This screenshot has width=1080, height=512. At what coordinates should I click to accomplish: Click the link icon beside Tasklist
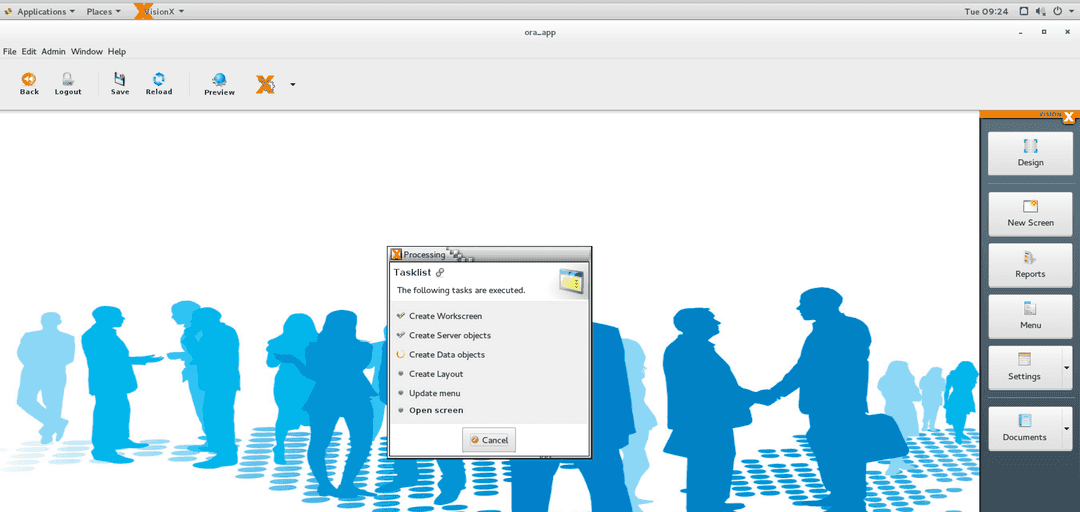click(440, 272)
